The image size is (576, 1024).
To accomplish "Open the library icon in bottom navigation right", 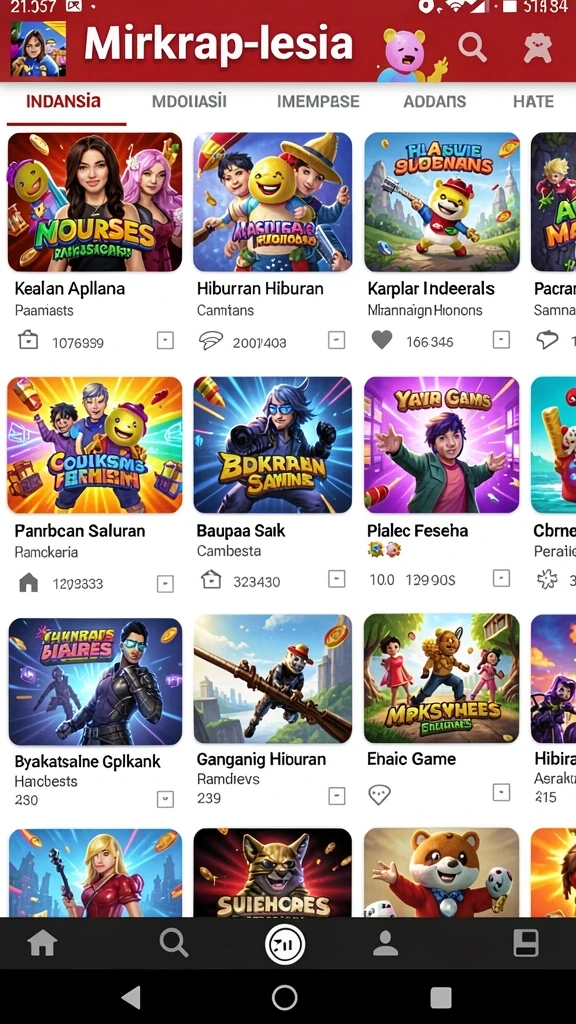I will click(x=526, y=943).
